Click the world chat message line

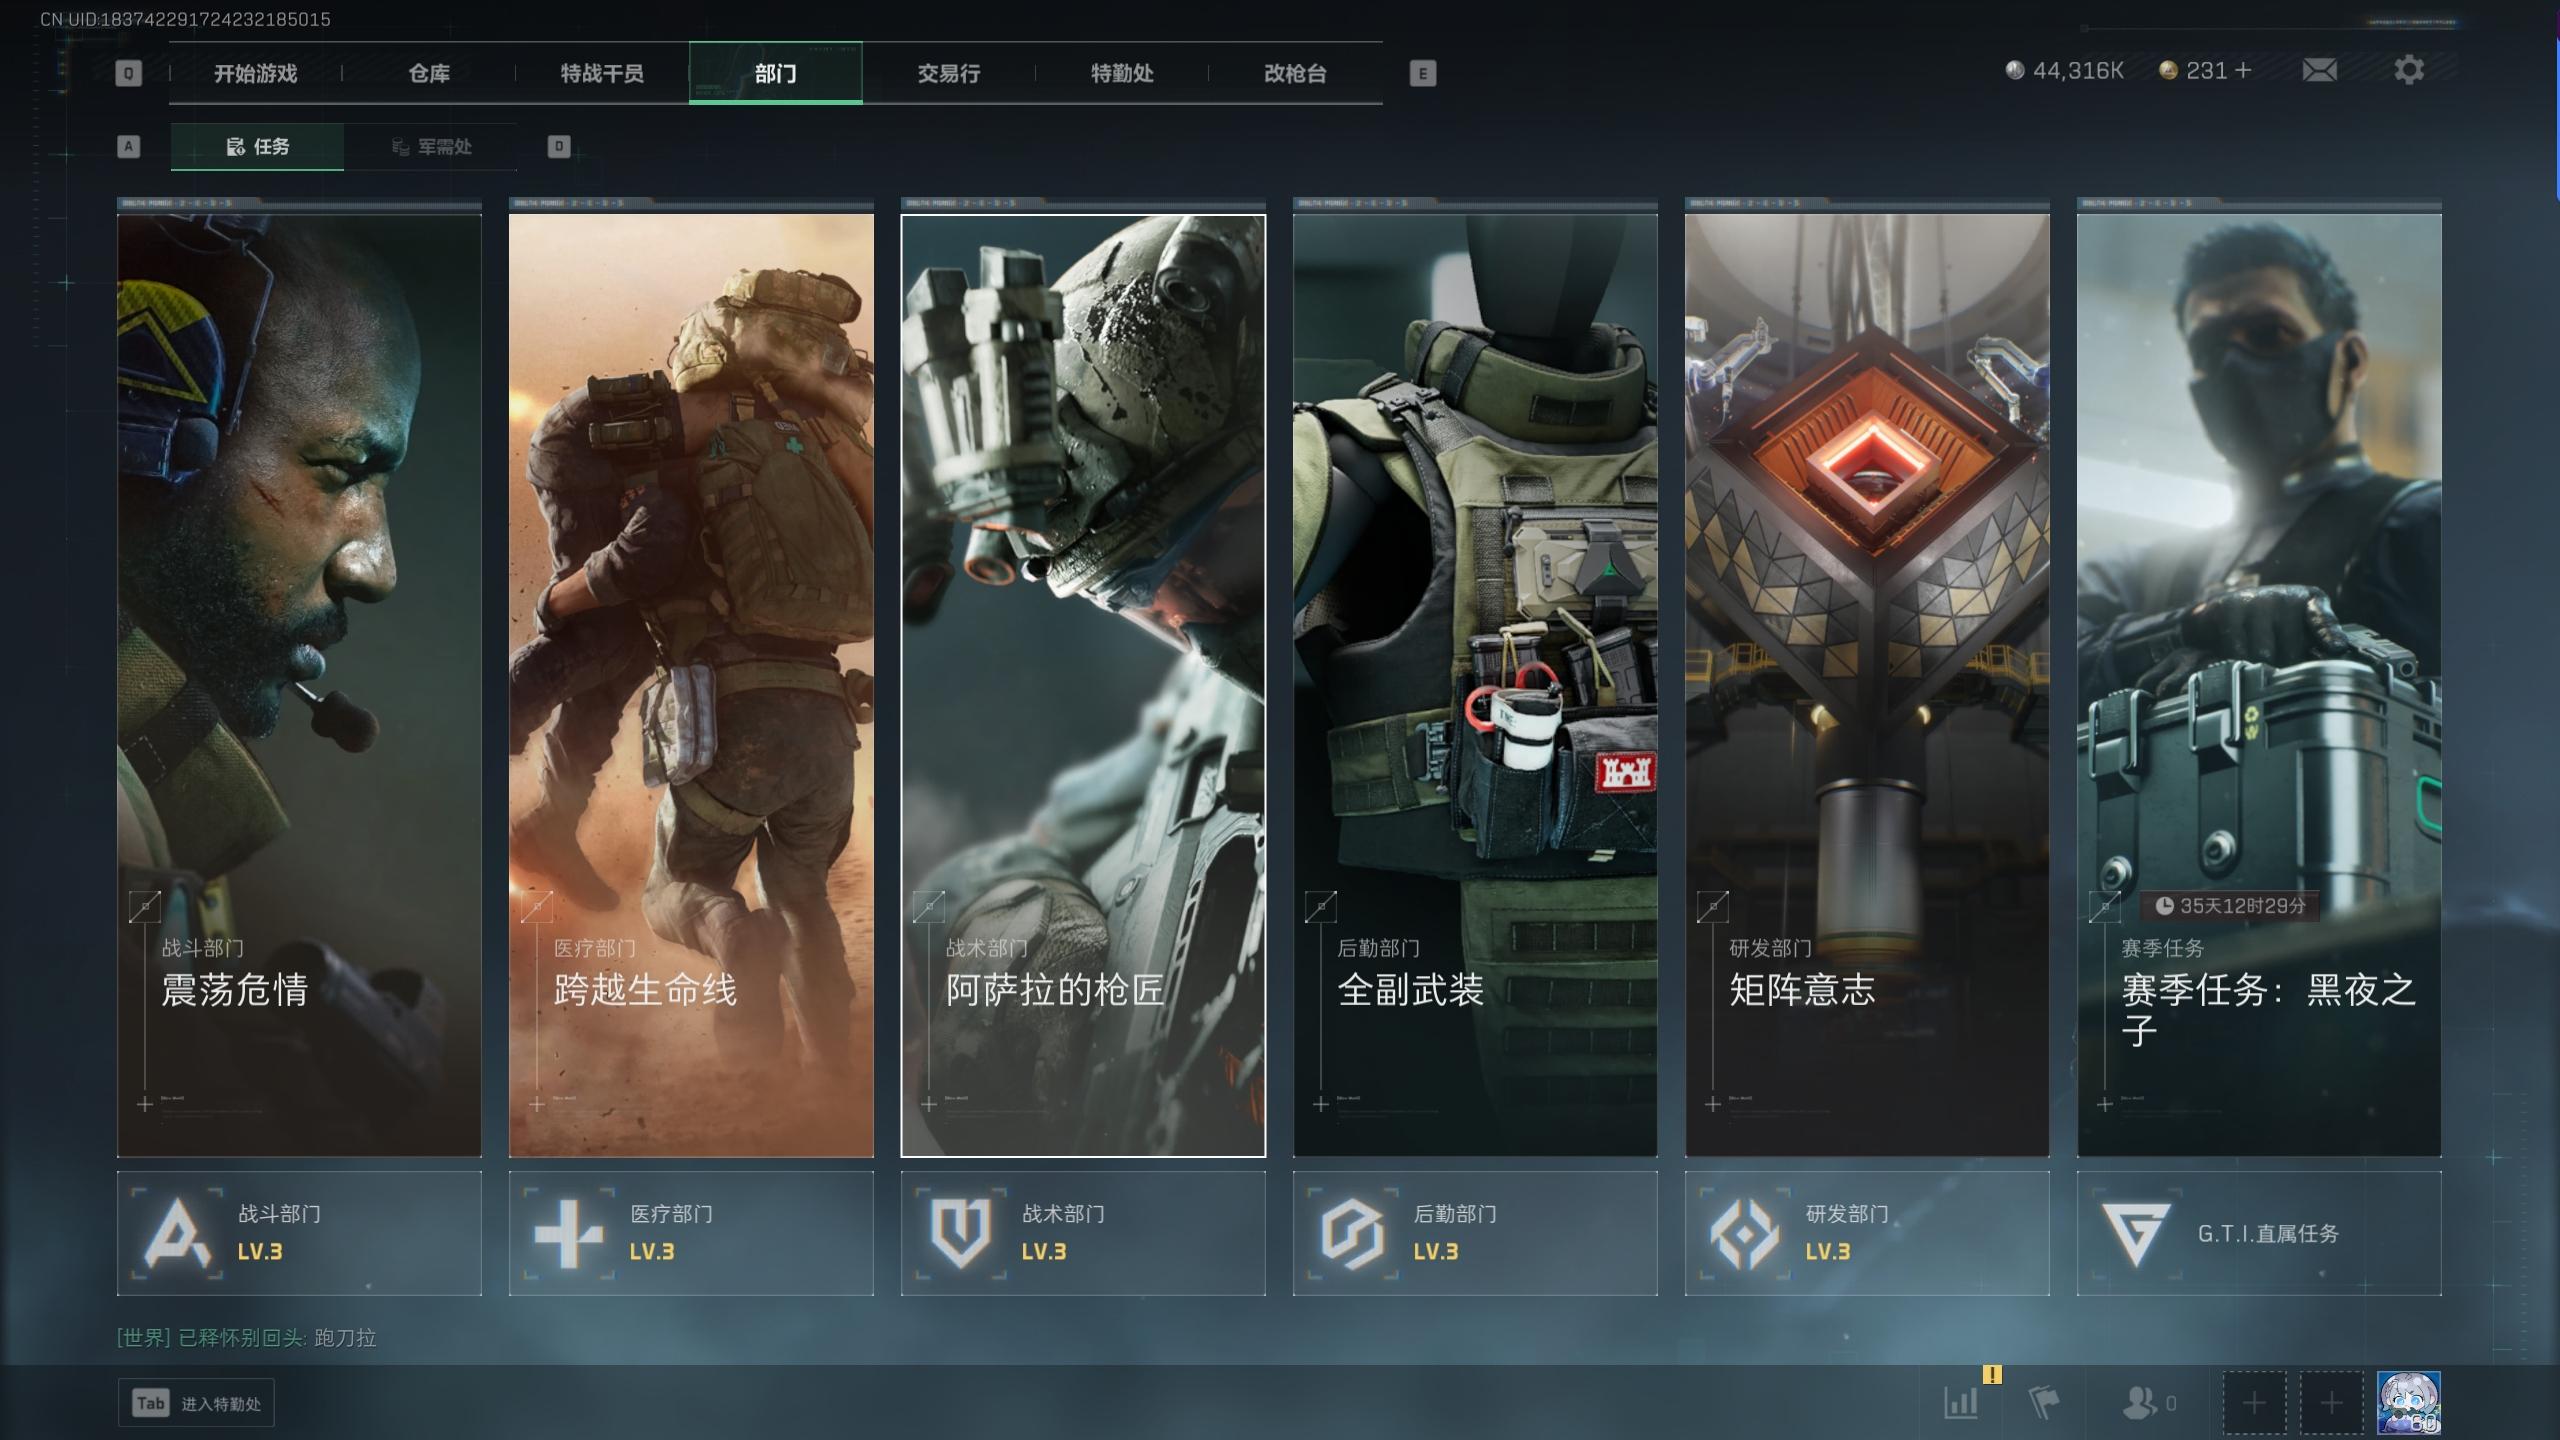click(x=247, y=1337)
